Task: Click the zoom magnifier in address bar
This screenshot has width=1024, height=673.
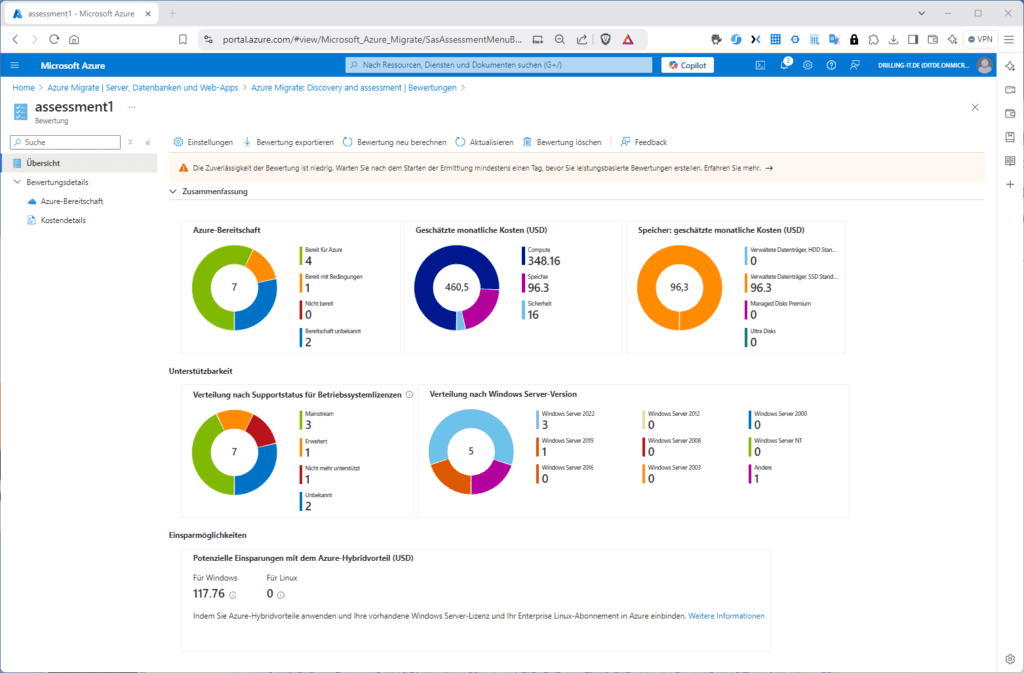Action: pos(560,39)
